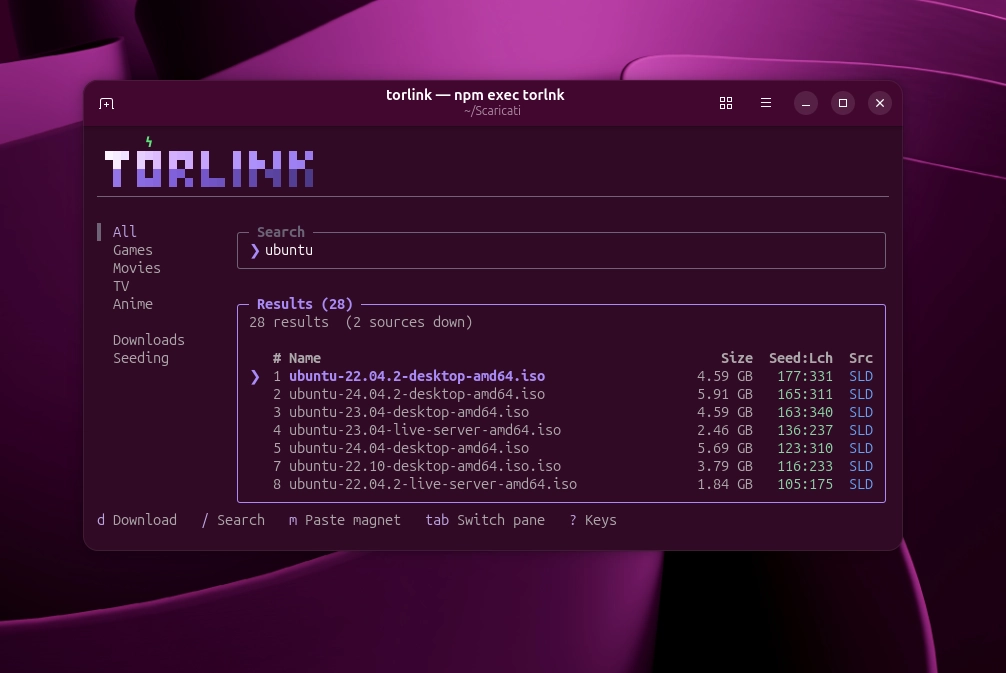
Task: Click the 3.79 GB size value
Action: pyautogui.click(x=725, y=466)
